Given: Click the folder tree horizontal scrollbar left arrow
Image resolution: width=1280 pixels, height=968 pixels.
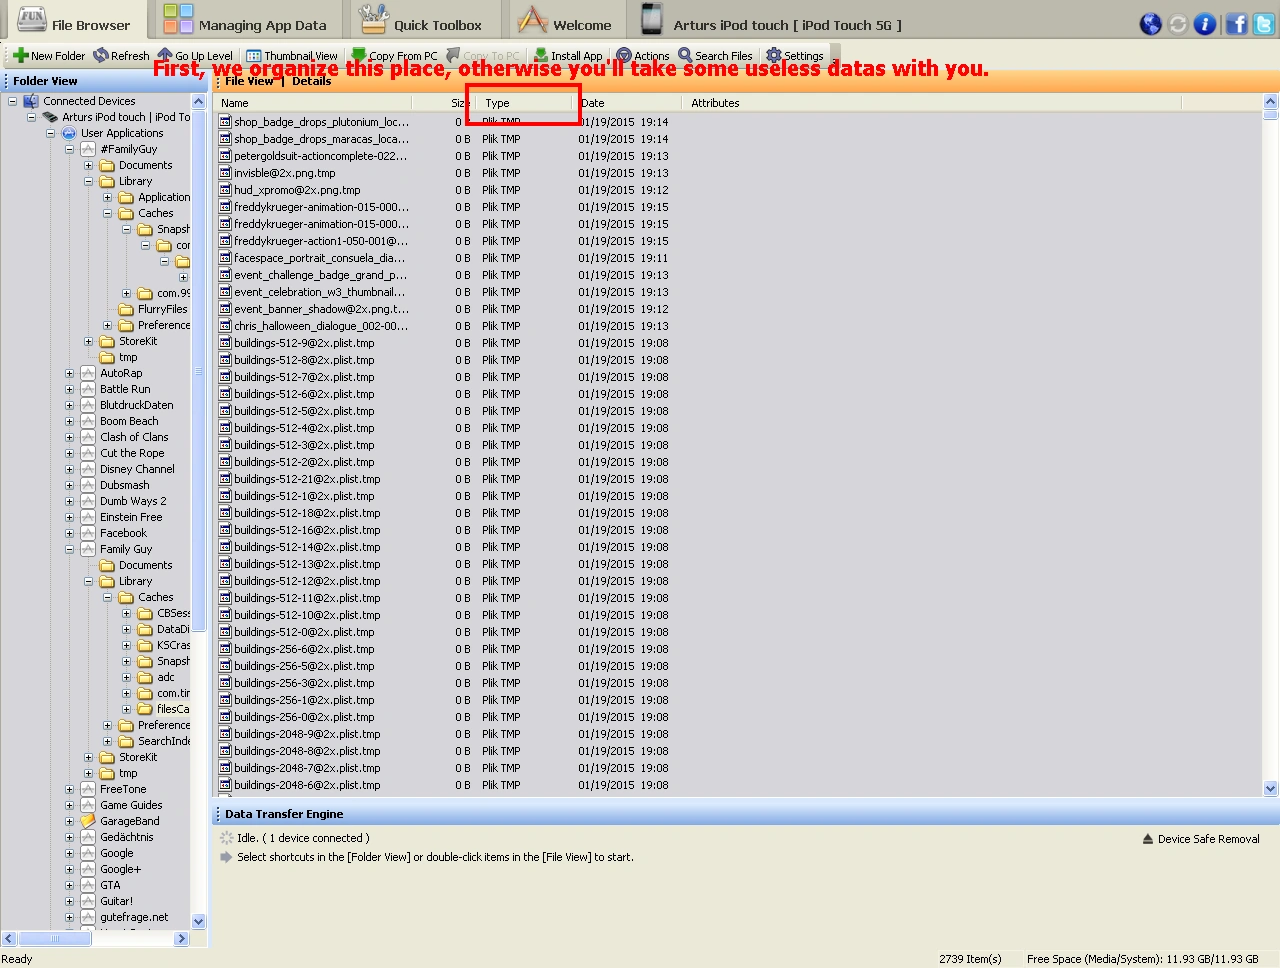Looking at the screenshot, I should [x=9, y=939].
